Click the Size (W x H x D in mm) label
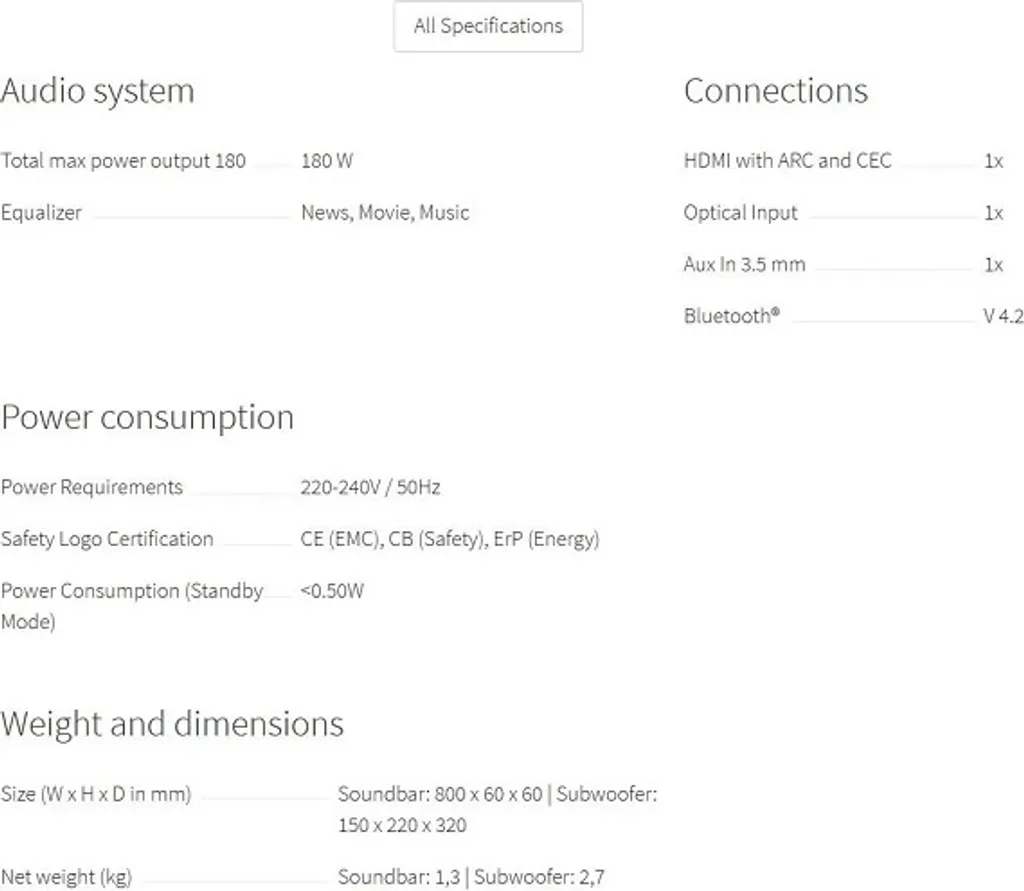The height and width of the screenshot is (891, 1024). pyautogui.click(x=96, y=795)
